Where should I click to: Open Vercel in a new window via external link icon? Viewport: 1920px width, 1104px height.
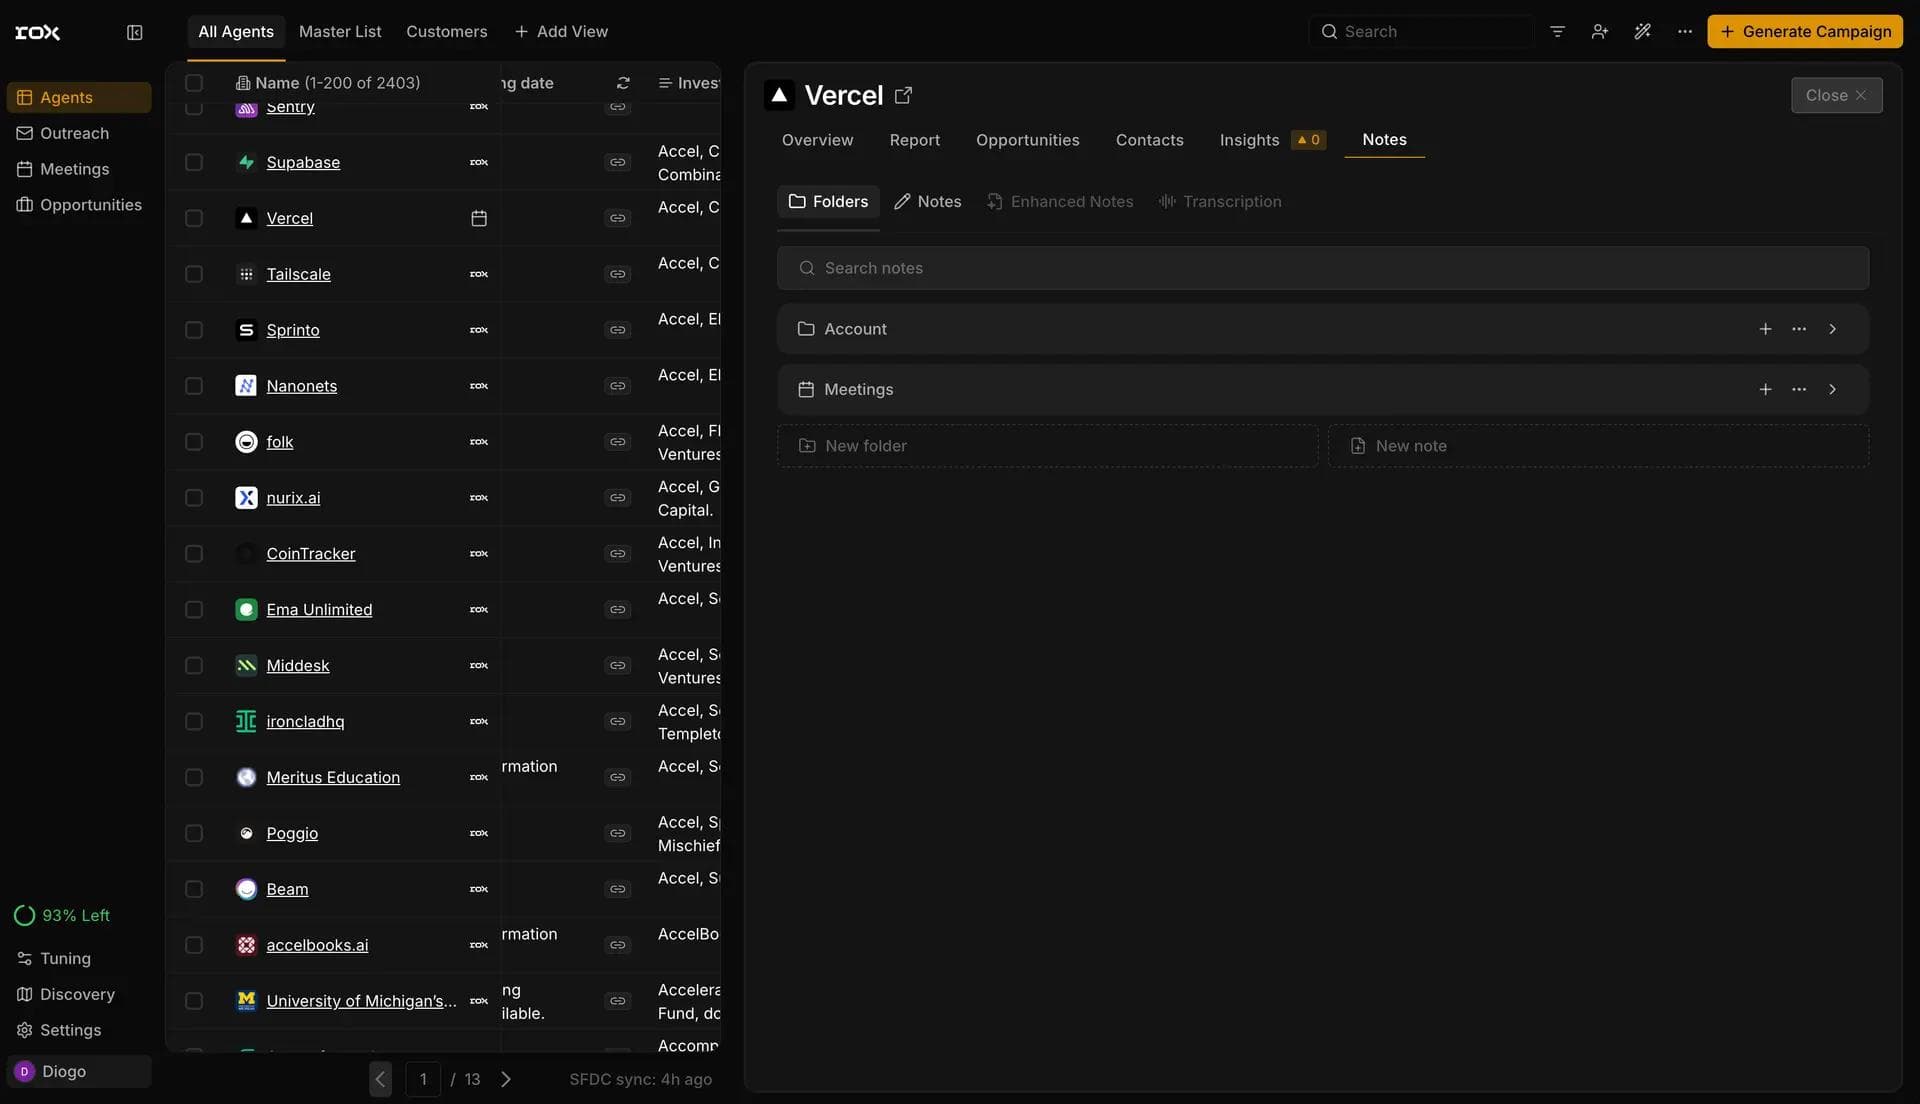pyautogui.click(x=904, y=94)
